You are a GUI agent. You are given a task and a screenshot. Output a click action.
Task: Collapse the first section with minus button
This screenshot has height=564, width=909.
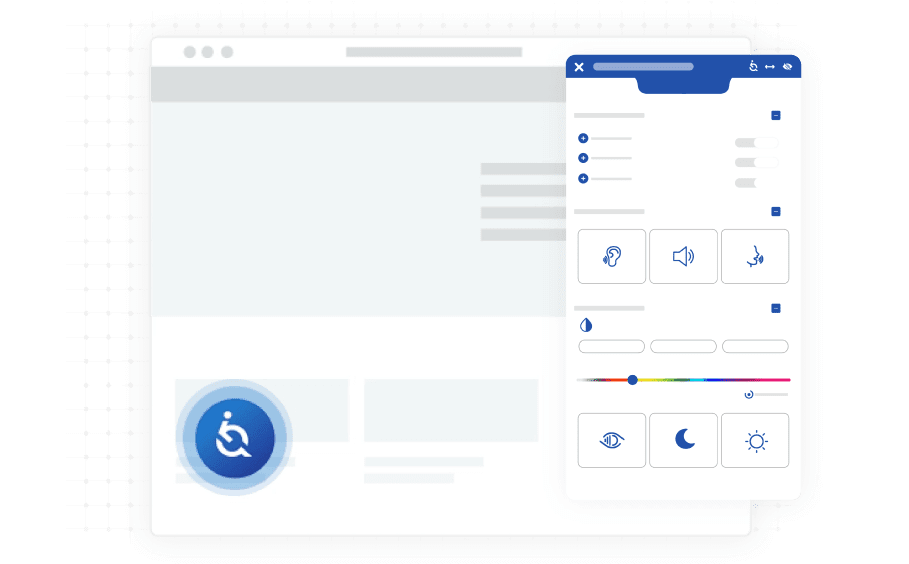tap(776, 115)
